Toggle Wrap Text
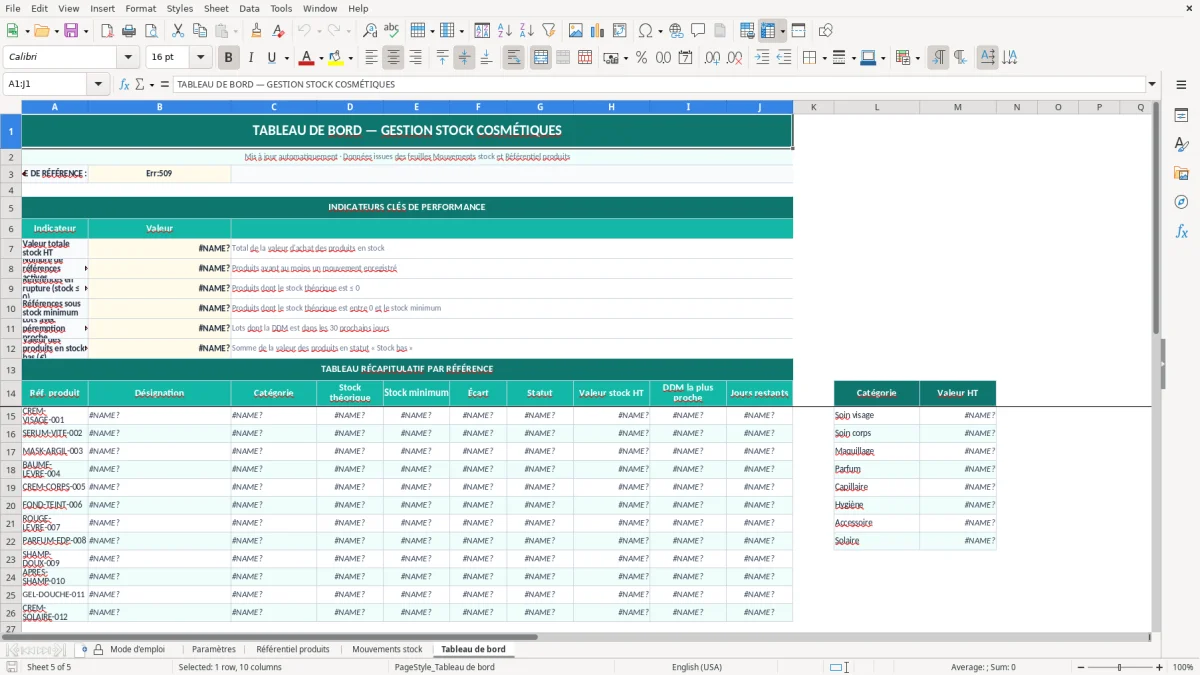 (513, 58)
